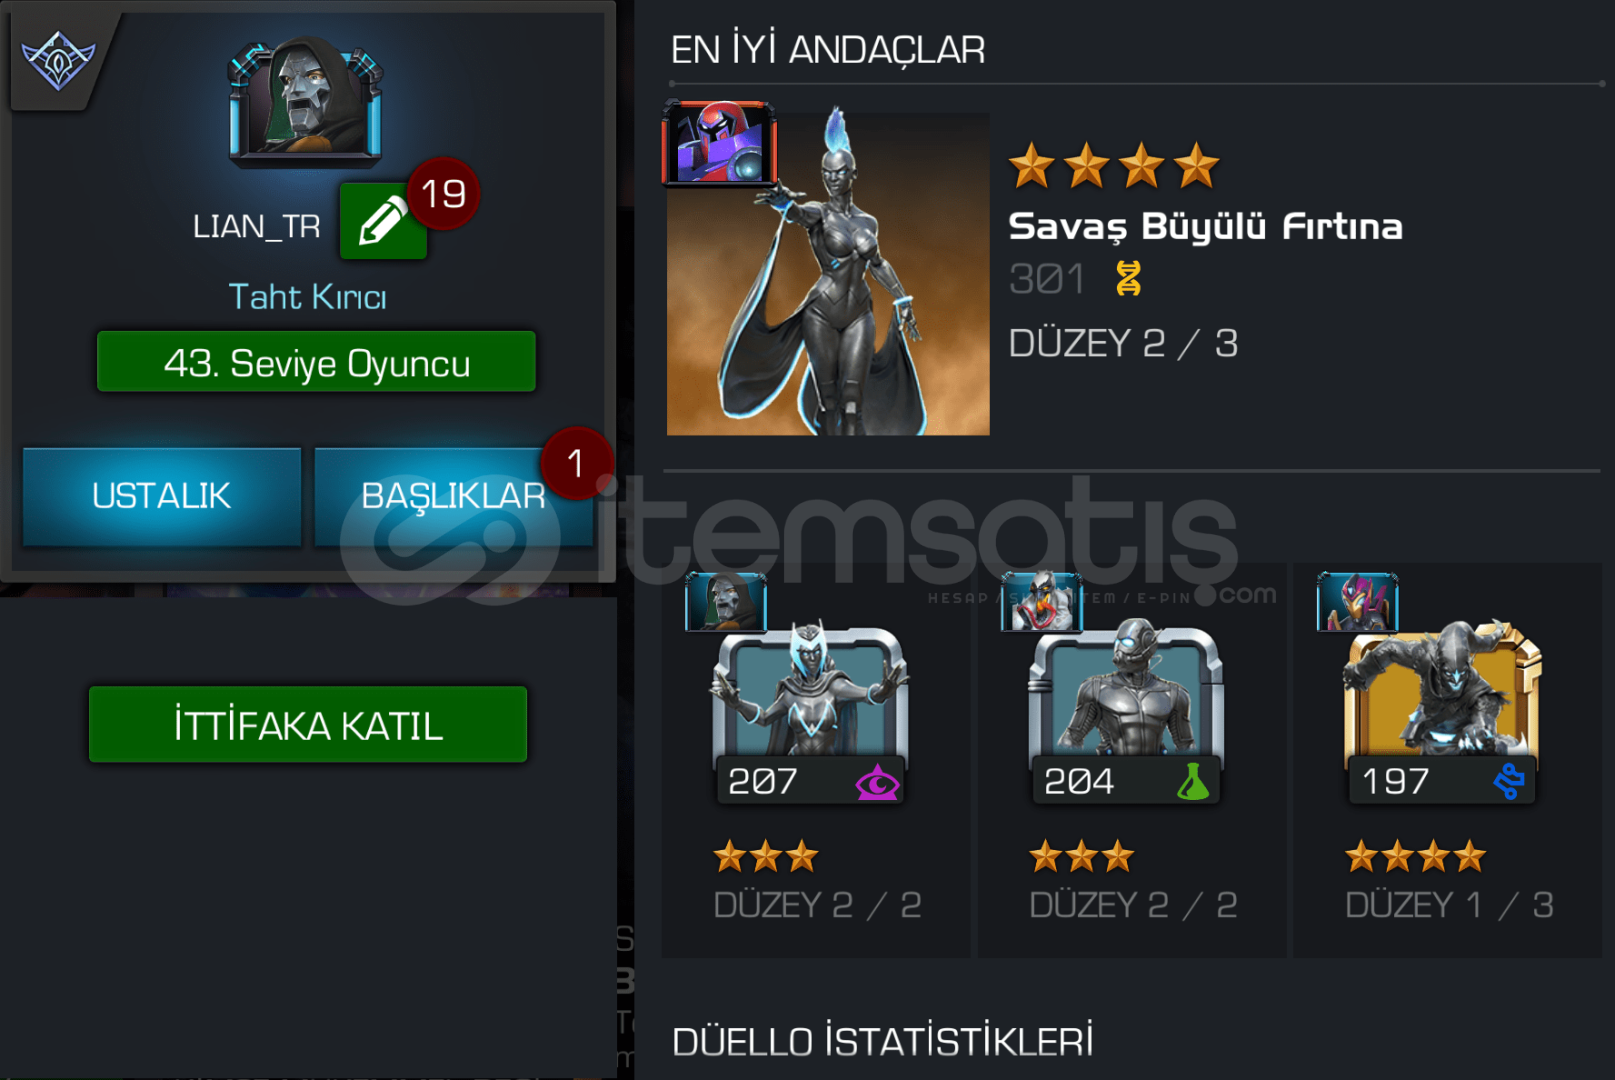Click the 43. Seviye Oyuncu level bar
The width and height of the screenshot is (1615, 1080).
click(x=316, y=362)
